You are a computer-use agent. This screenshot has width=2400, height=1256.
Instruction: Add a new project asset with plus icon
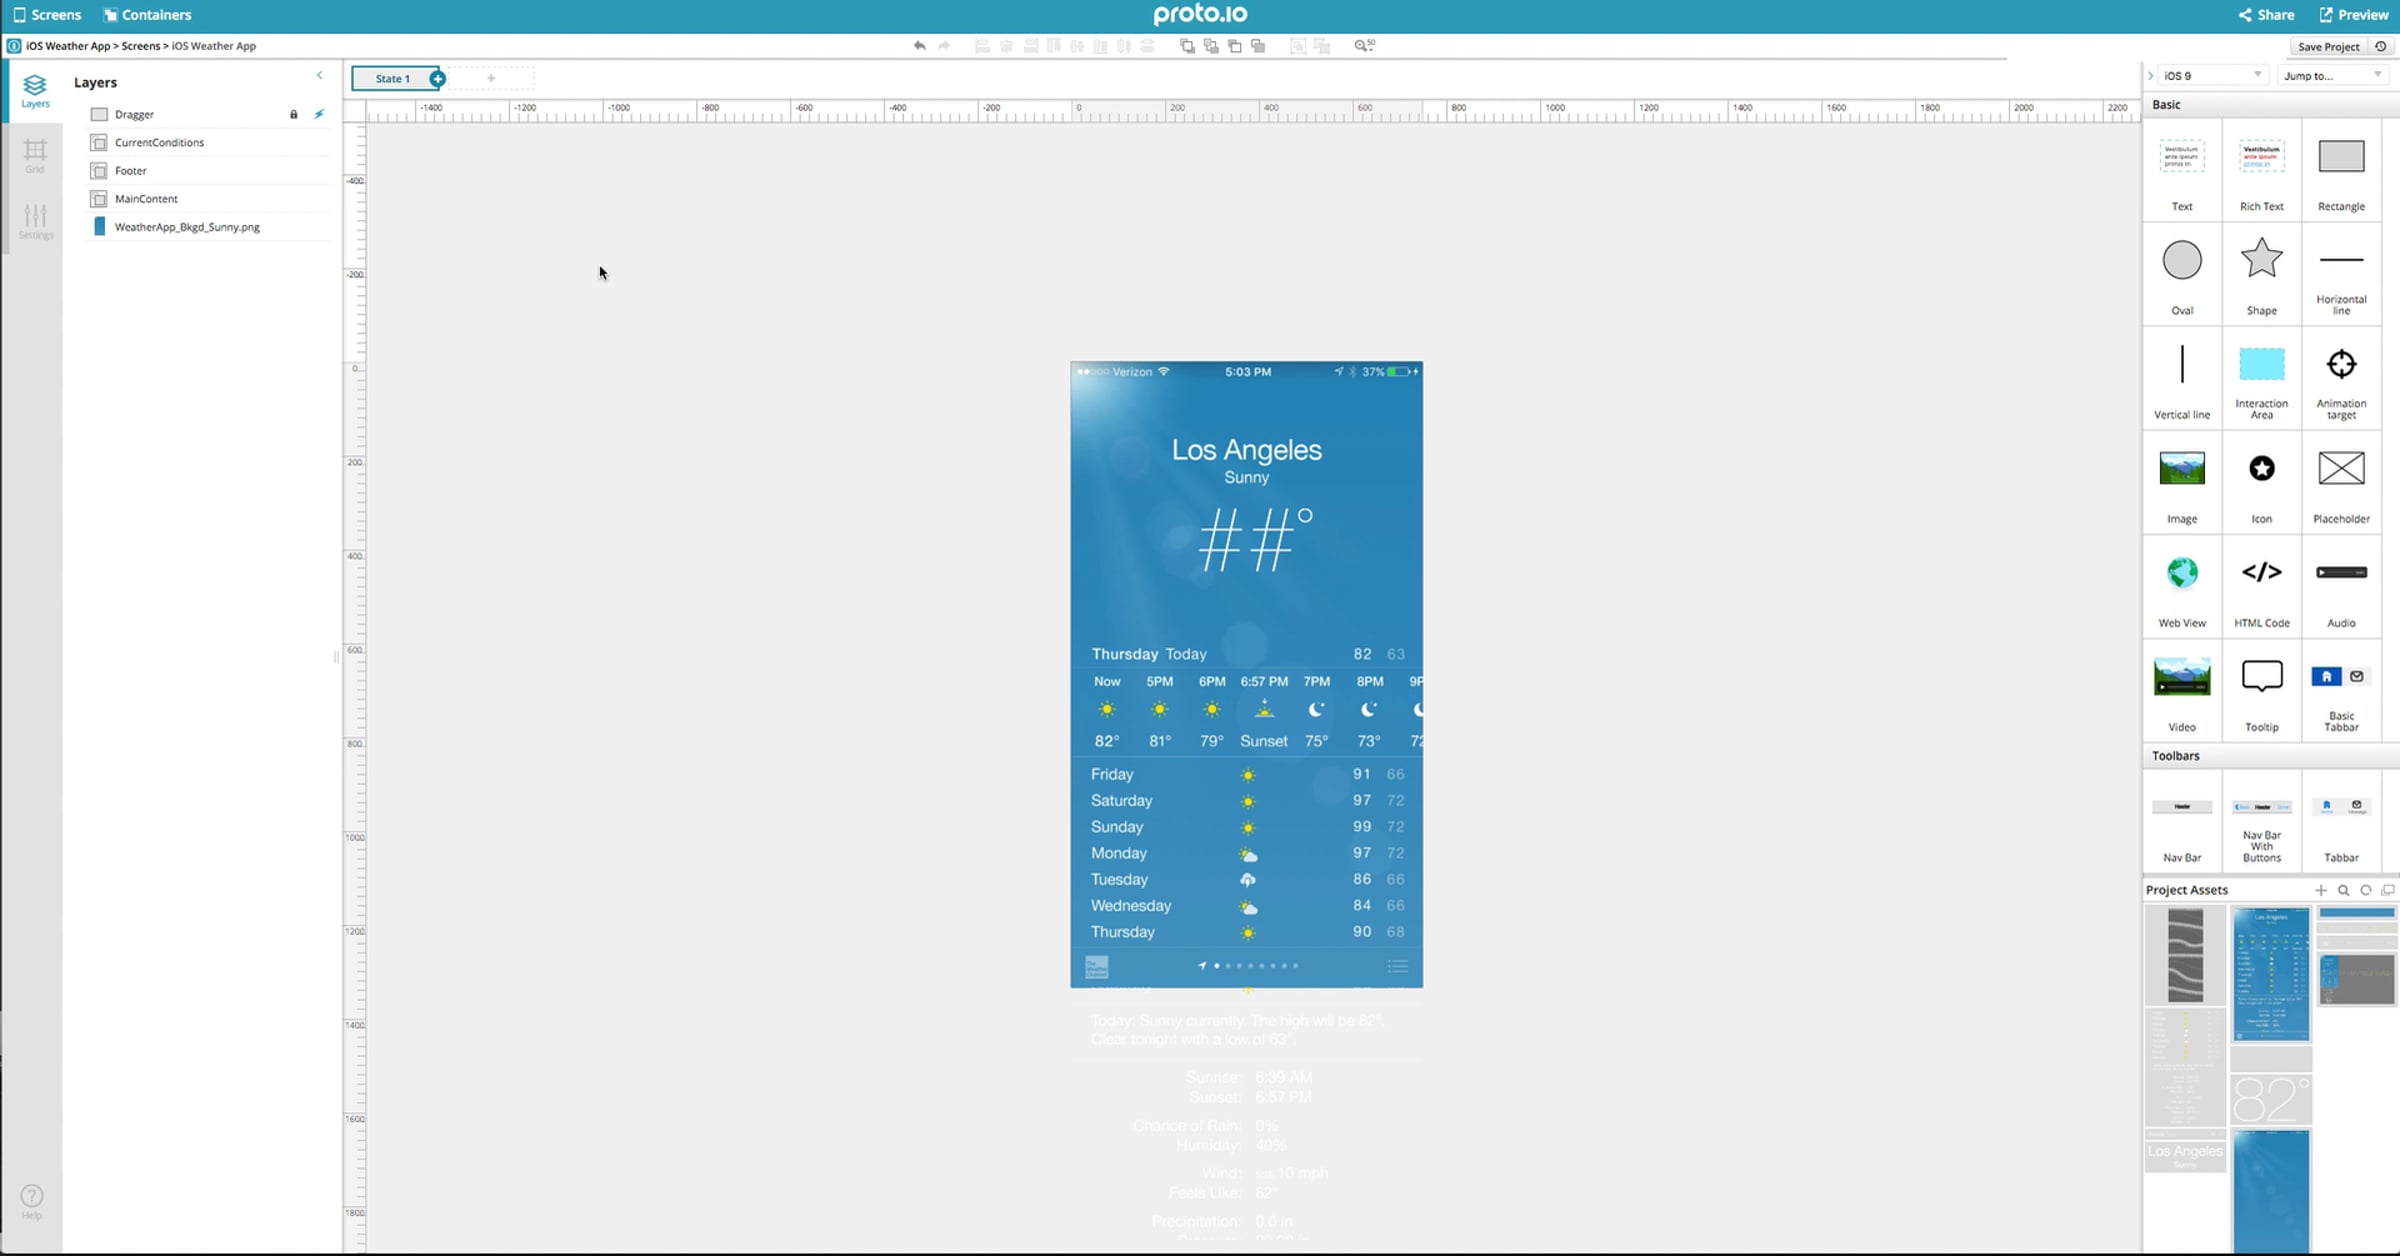pyautogui.click(x=2320, y=890)
